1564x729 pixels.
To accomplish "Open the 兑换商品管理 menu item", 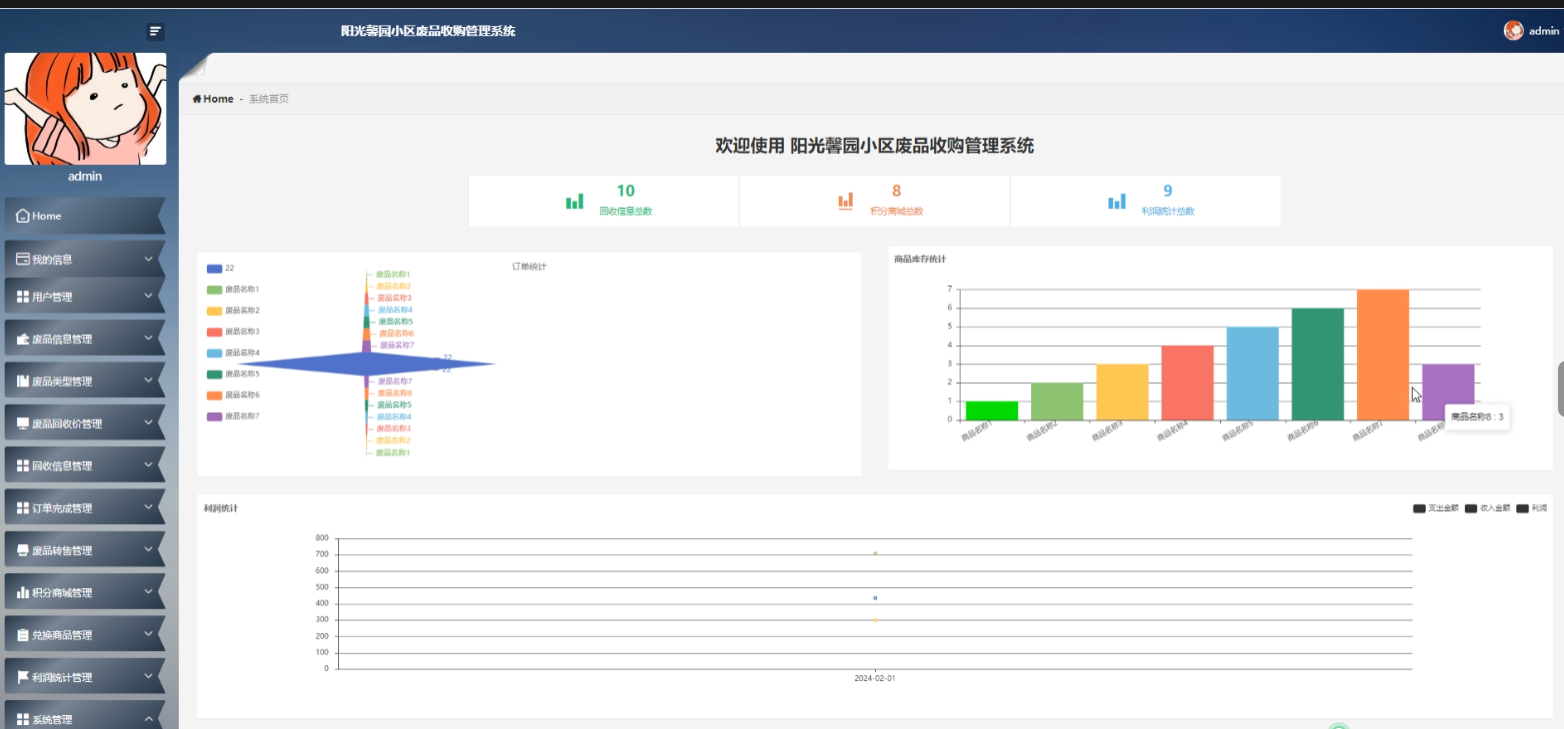I will (x=84, y=635).
